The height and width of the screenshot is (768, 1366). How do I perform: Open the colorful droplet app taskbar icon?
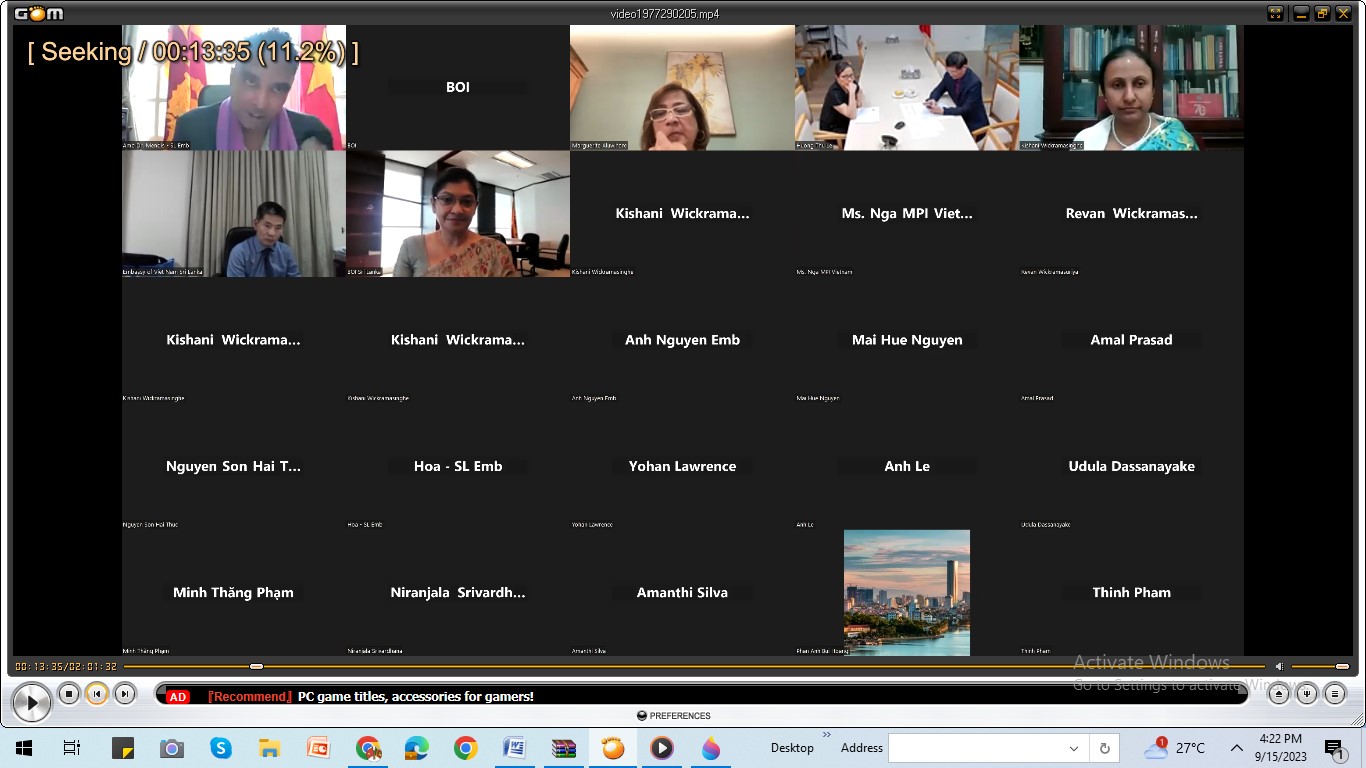point(711,748)
